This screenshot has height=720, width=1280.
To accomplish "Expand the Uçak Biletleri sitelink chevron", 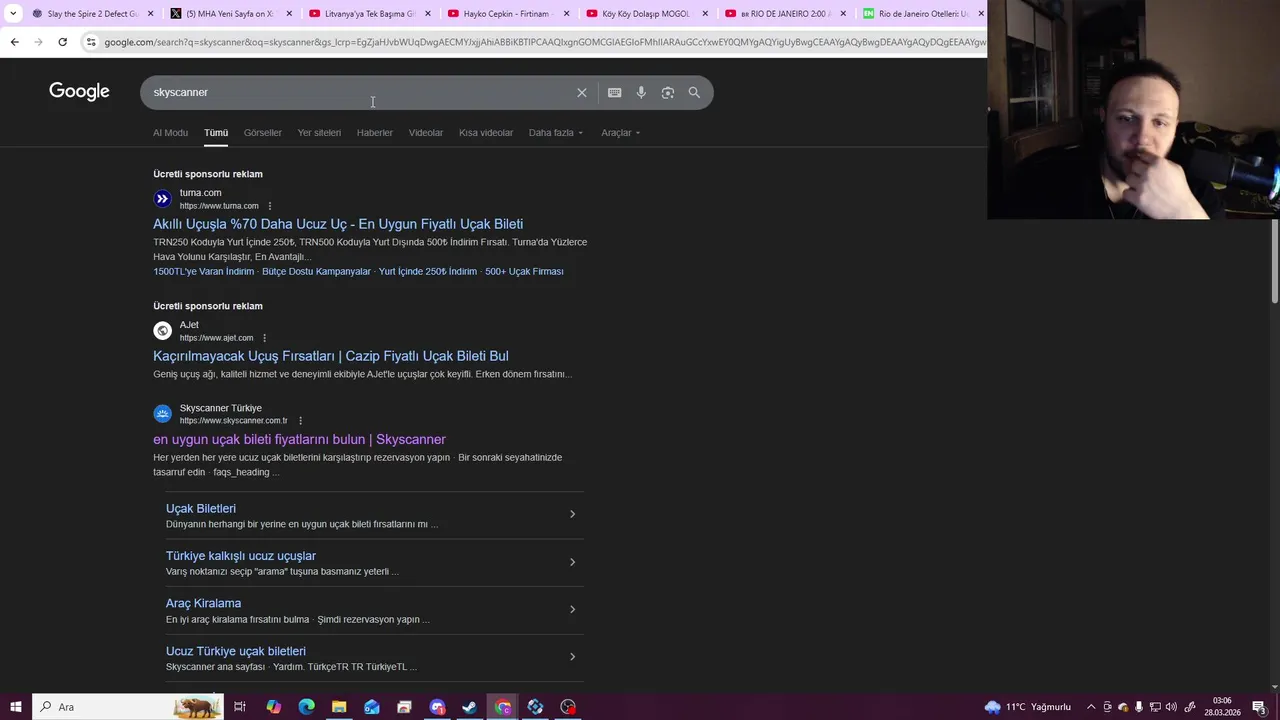I will coord(572,514).
